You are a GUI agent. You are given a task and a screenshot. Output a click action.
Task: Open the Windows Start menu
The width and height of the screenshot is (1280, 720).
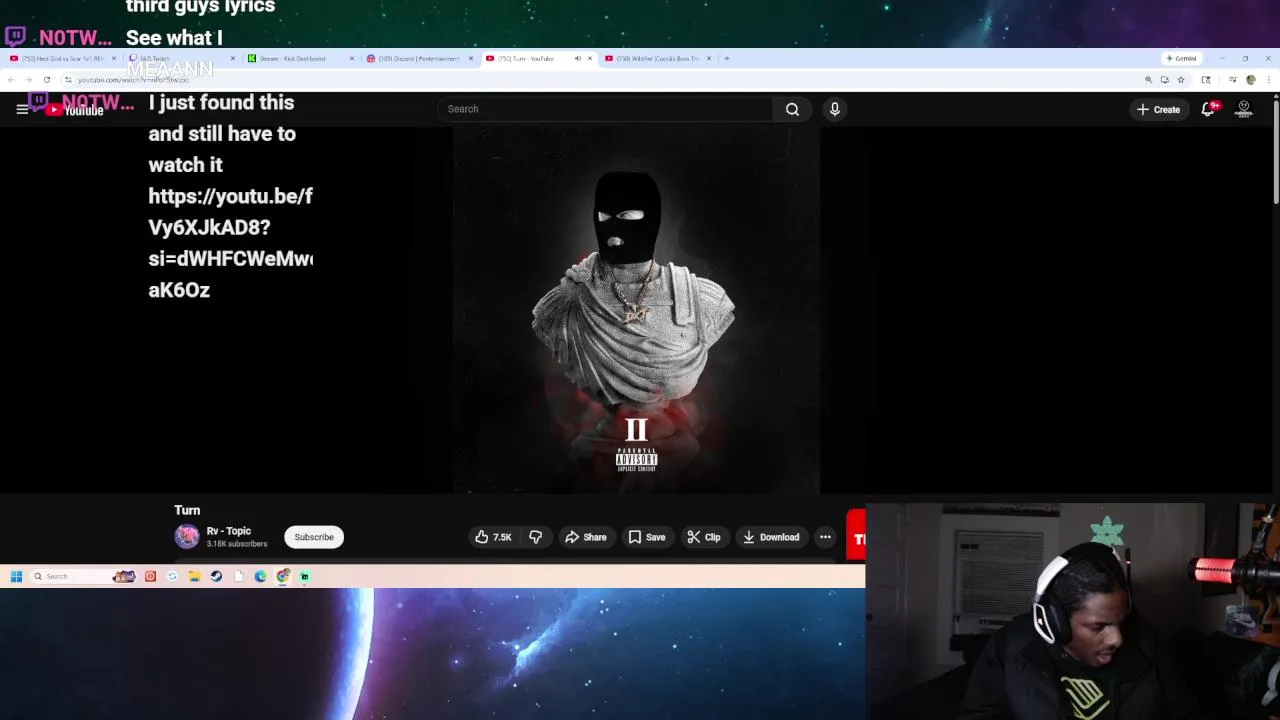tap(16, 576)
